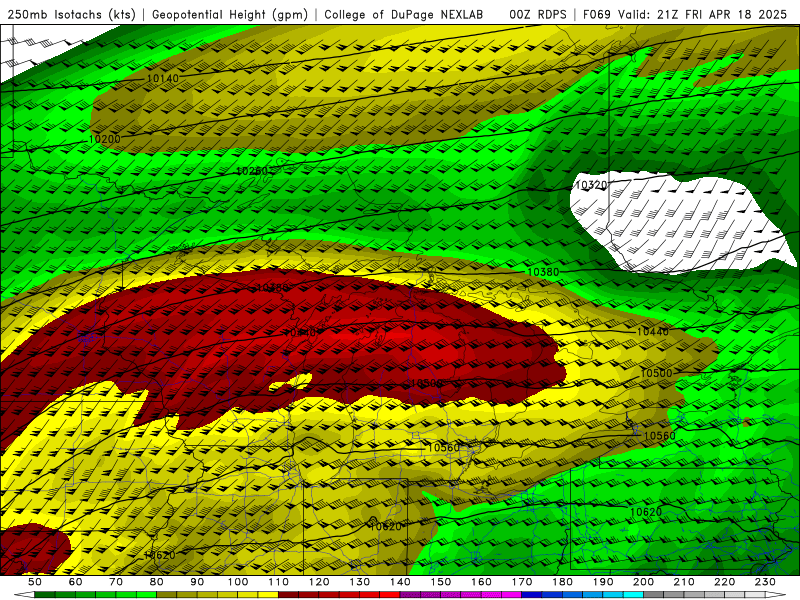Viewport: 800px width, 600px height.
Task: Click the 90 knot color scale label
Action: [197, 582]
